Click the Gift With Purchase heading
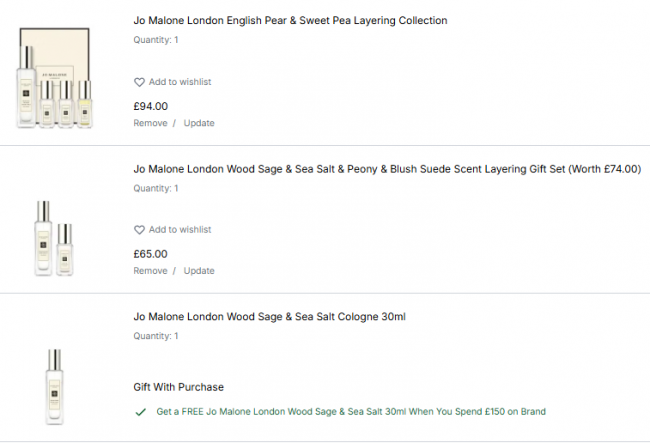 tap(178, 387)
